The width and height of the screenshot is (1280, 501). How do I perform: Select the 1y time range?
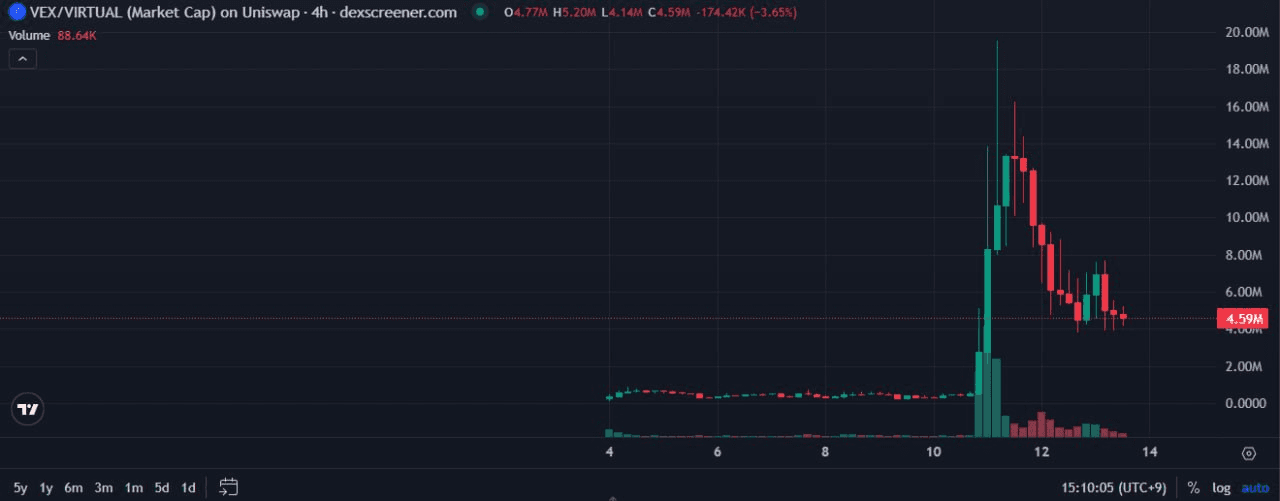click(x=46, y=488)
